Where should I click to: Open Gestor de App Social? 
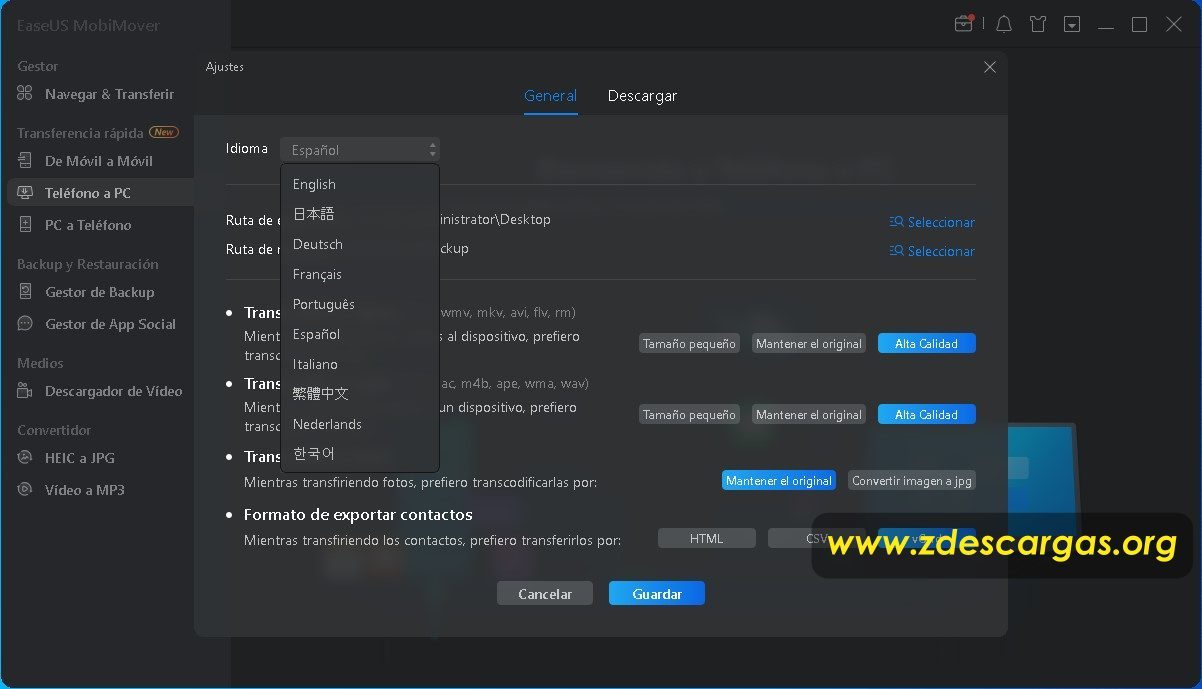(x=97, y=324)
